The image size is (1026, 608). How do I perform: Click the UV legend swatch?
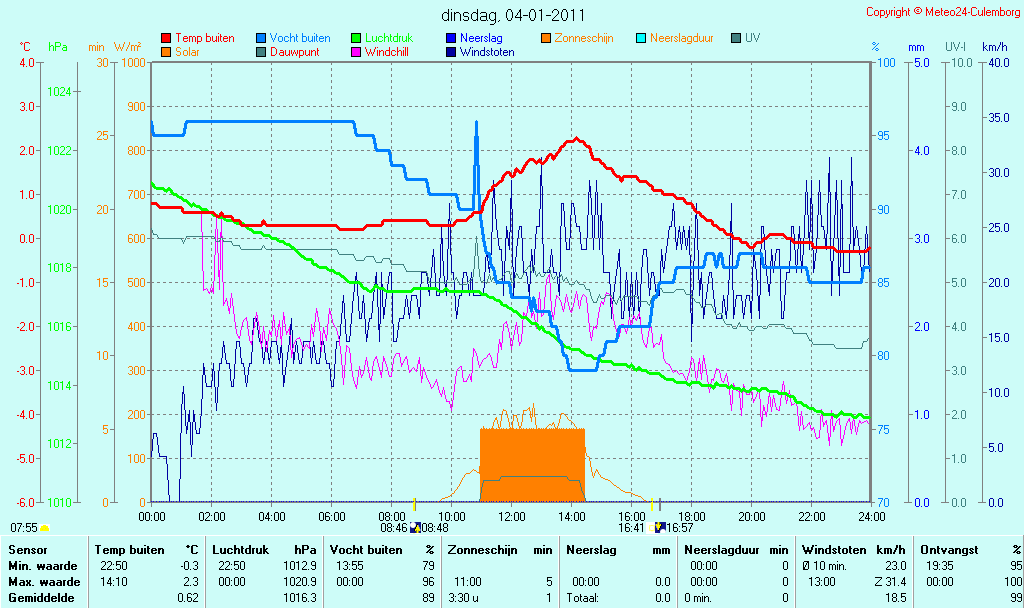tap(735, 39)
